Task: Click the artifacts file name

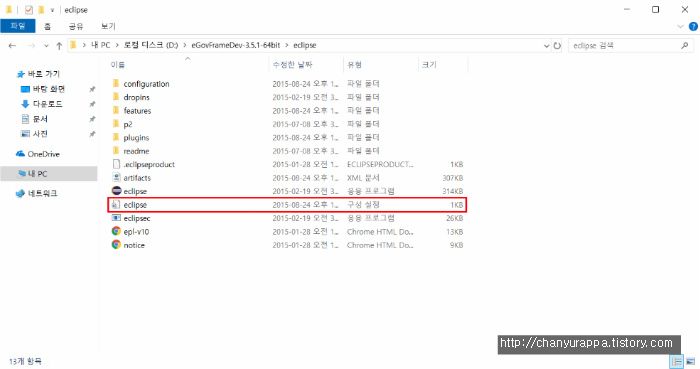Action: [137, 178]
